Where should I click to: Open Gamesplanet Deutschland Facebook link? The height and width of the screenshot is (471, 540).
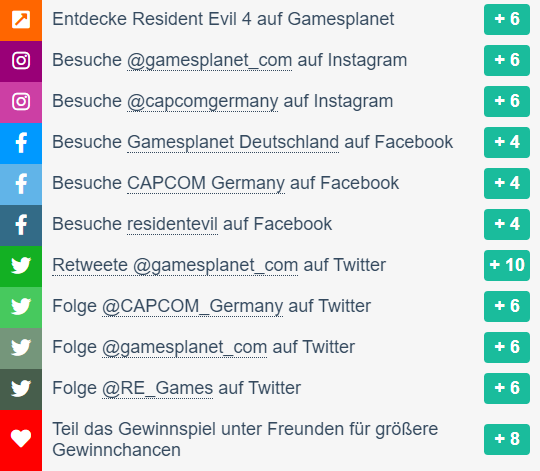coord(233,142)
